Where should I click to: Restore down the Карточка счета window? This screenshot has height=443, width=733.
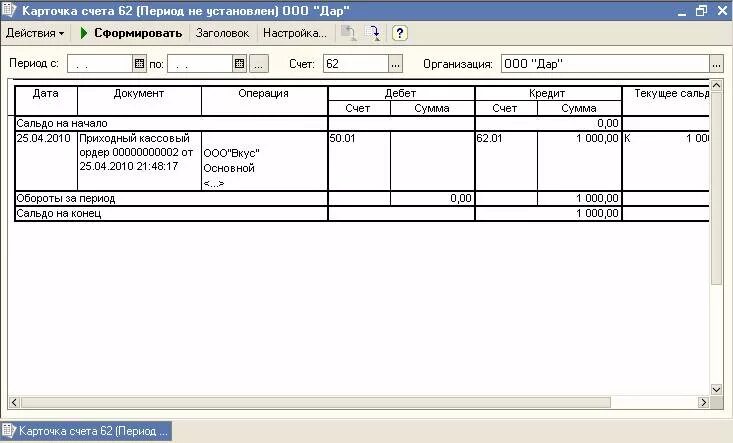click(701, 11)
